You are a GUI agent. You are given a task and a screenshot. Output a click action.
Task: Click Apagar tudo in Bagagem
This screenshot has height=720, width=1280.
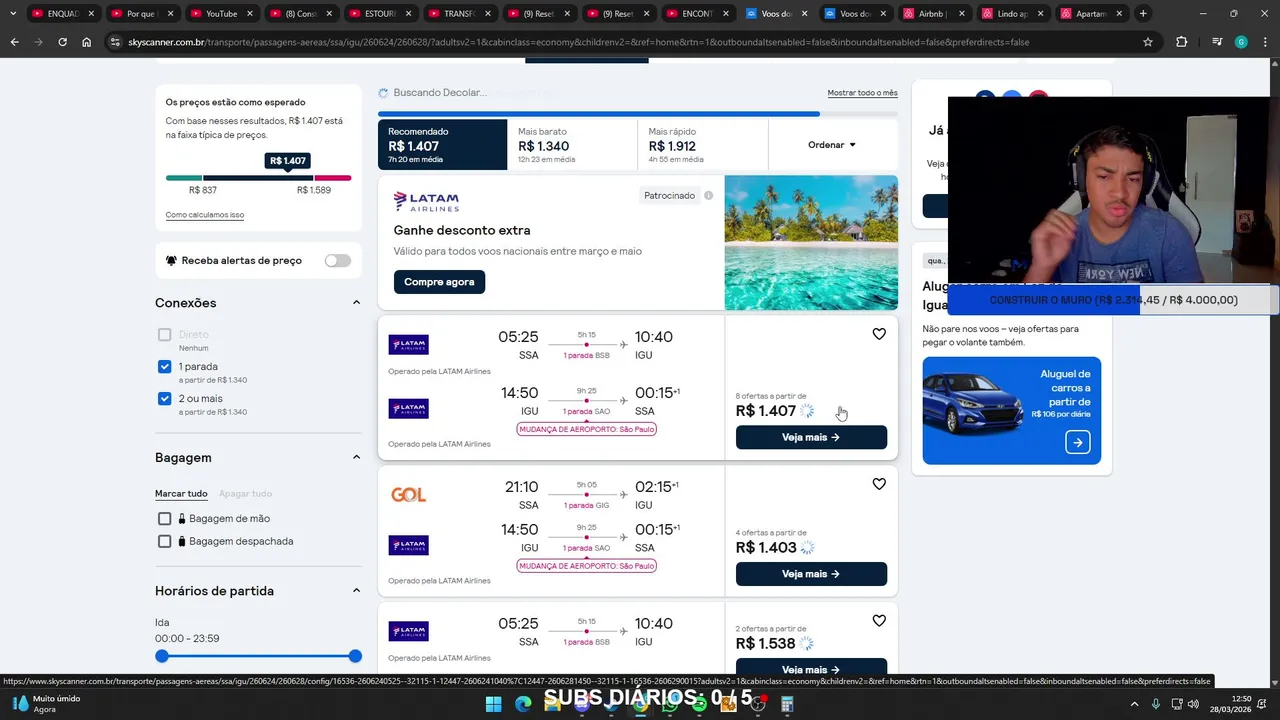point(245,494)
